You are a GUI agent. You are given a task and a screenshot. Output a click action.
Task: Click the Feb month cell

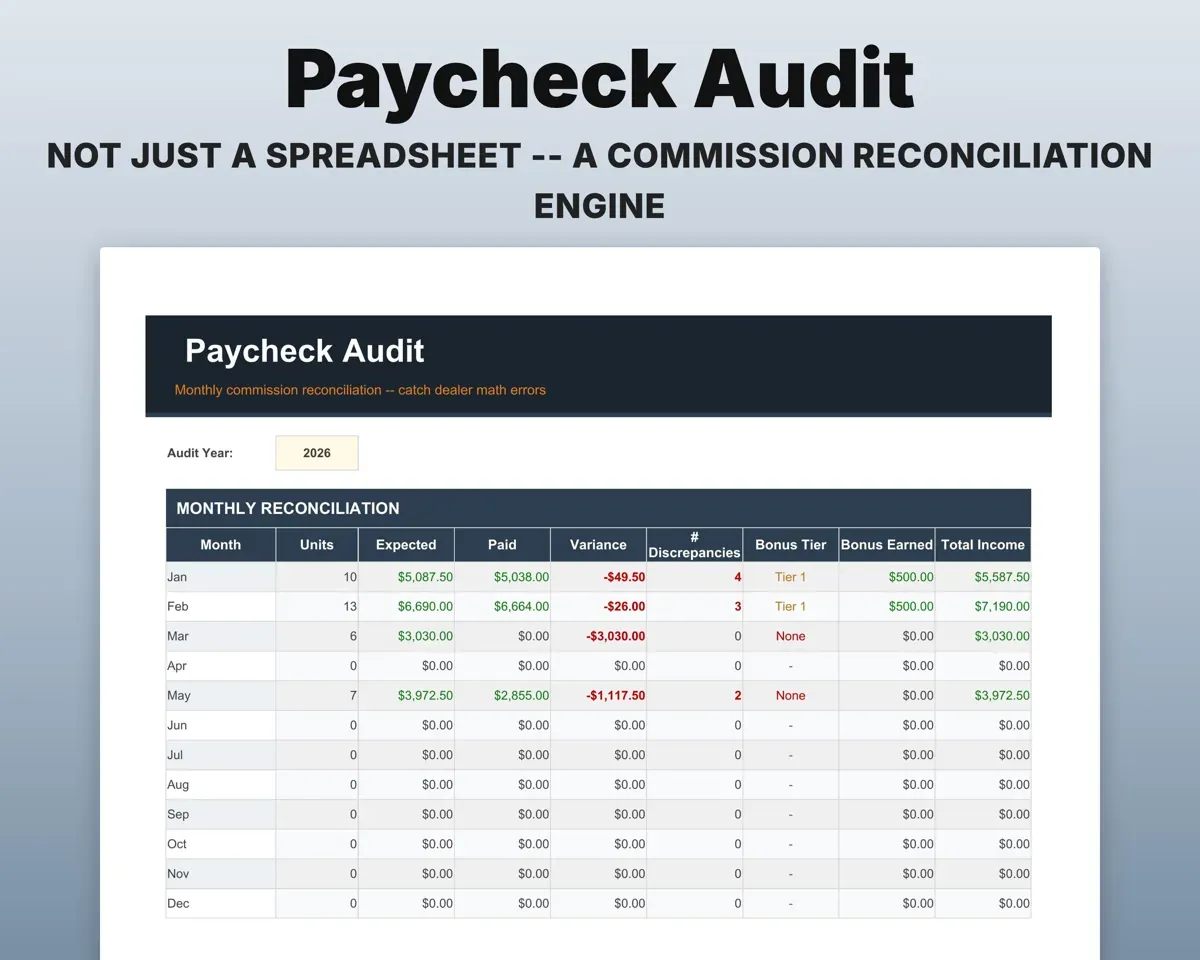[221, 606]
